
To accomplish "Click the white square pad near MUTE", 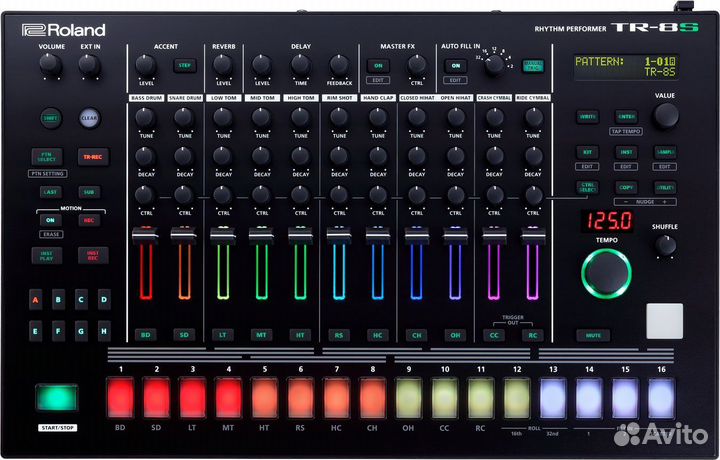I will (x=664, y=321).
